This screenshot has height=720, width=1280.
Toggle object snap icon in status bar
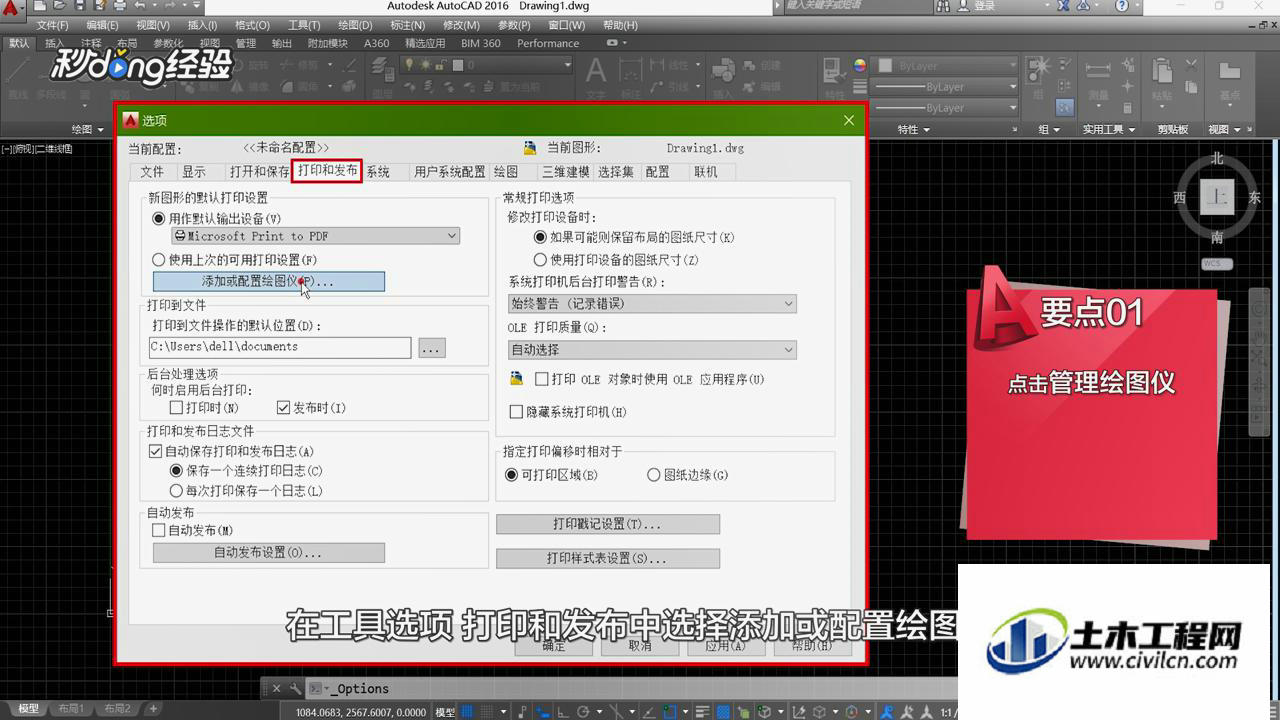[669, 712]
